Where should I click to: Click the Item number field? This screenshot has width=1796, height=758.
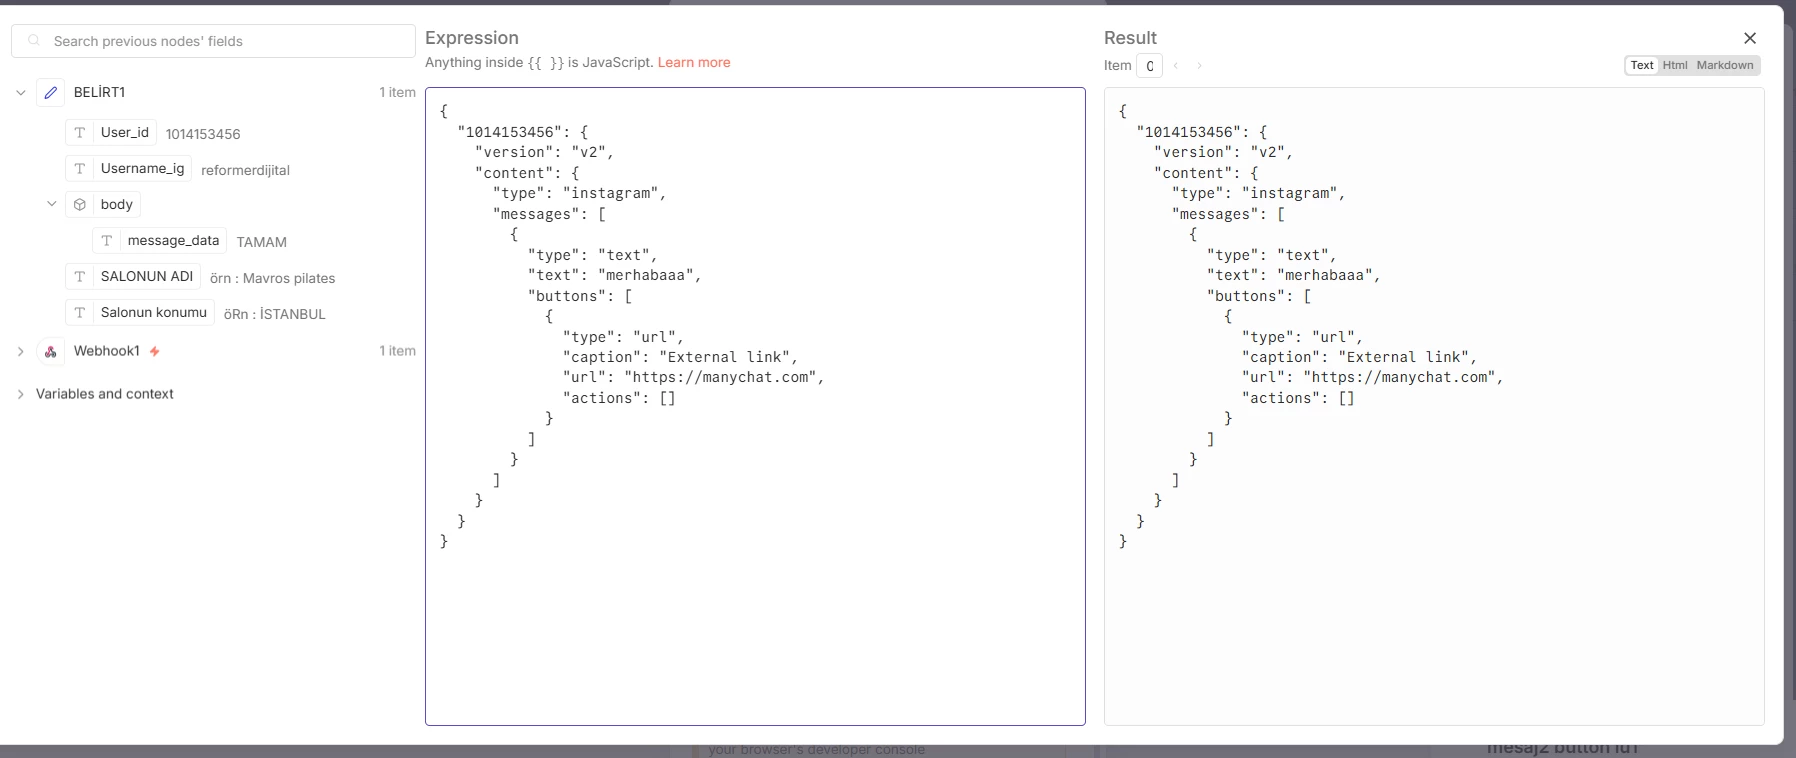(1149, 66)
